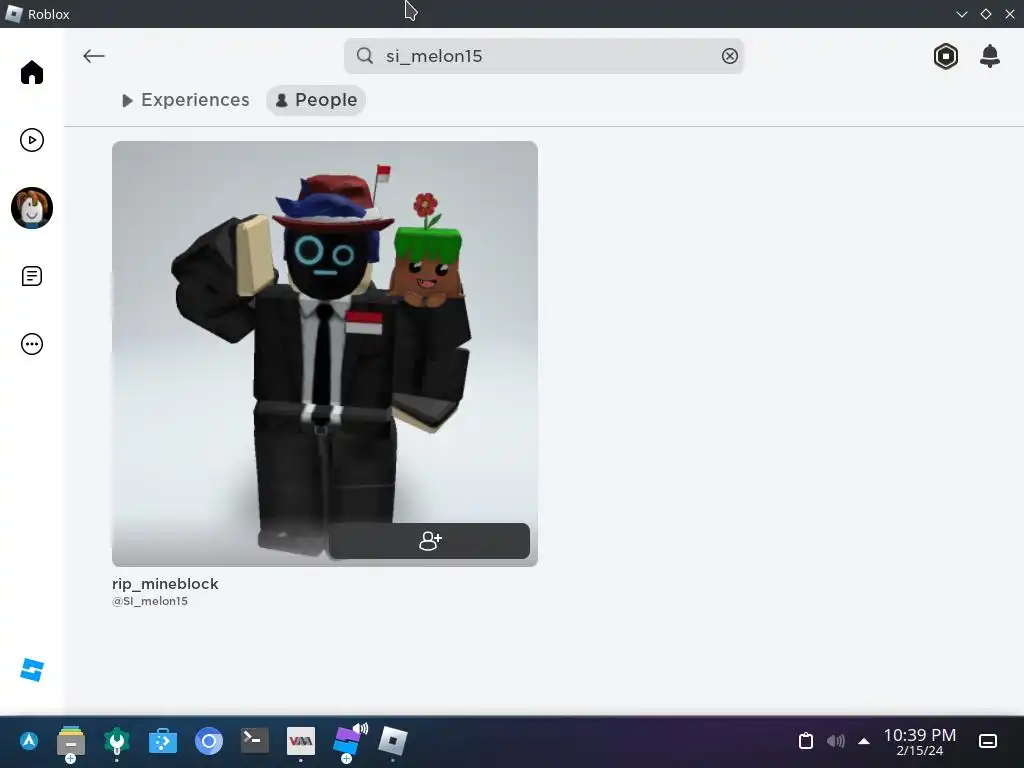1024x768 pixels.
Task: Open the Robux balance icon
Action: [x=945, y=56]
